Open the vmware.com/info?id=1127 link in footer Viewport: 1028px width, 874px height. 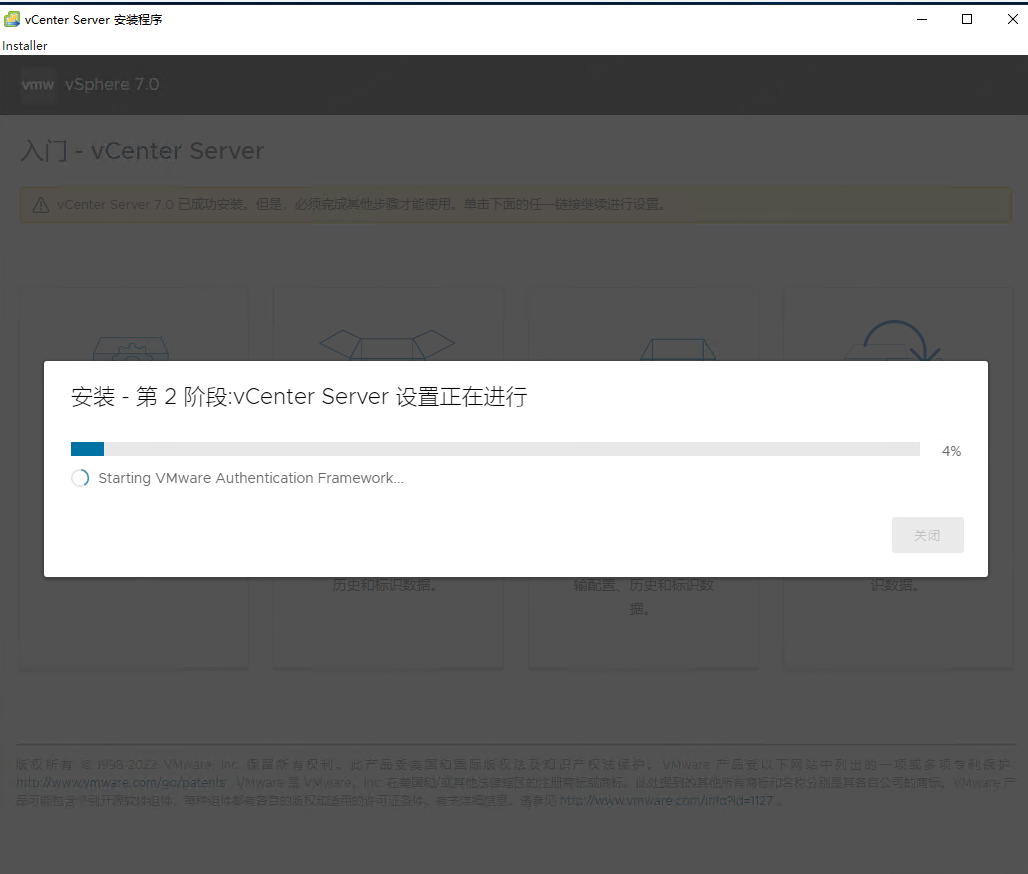[x=666, y=801]
